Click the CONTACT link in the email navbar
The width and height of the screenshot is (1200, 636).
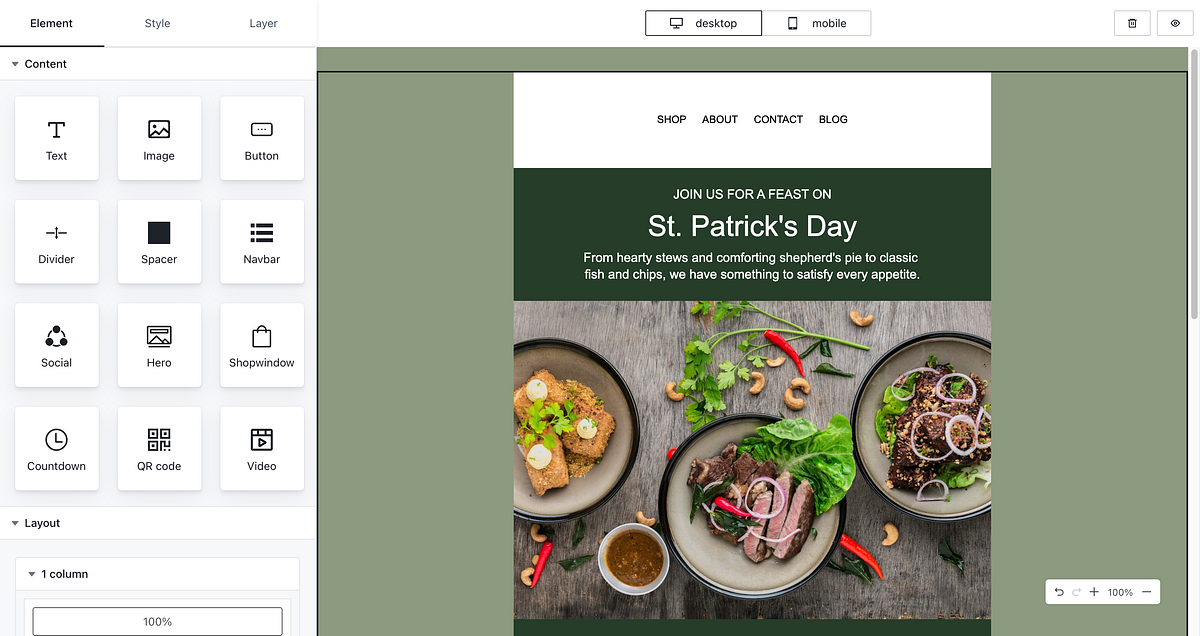click(778, 119)
